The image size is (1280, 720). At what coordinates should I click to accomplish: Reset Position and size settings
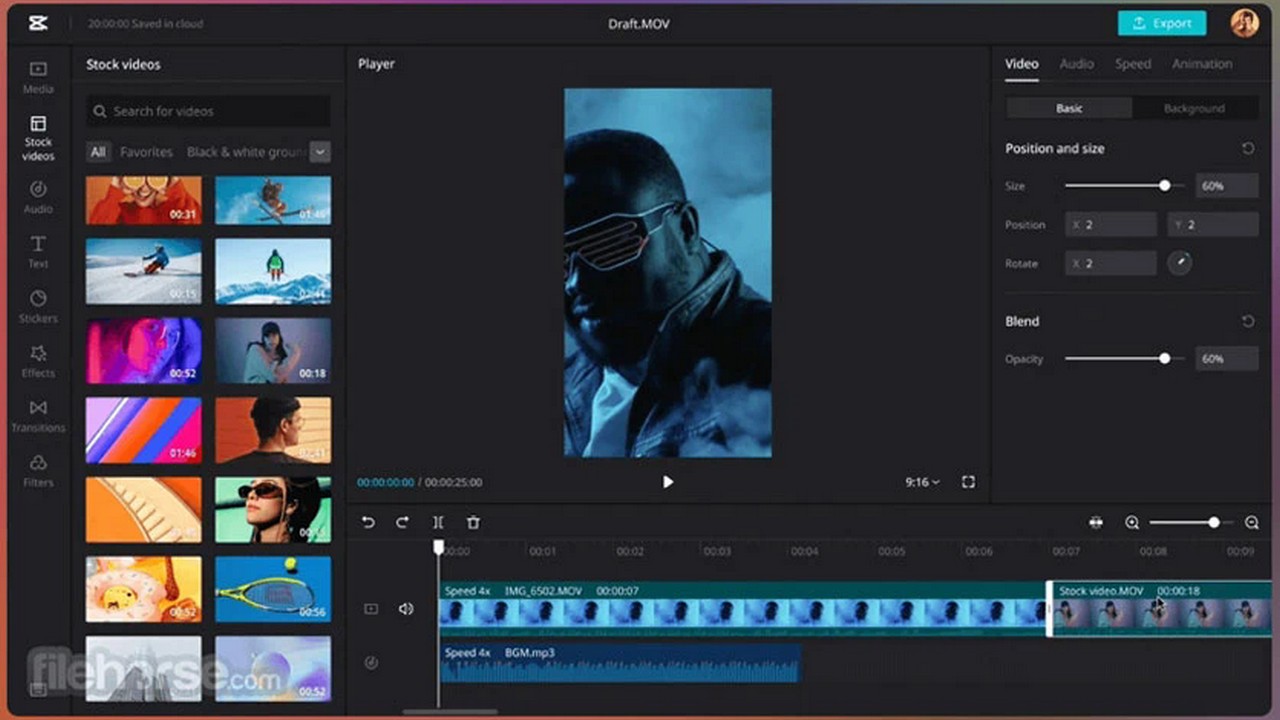(x=1248, y=148)
